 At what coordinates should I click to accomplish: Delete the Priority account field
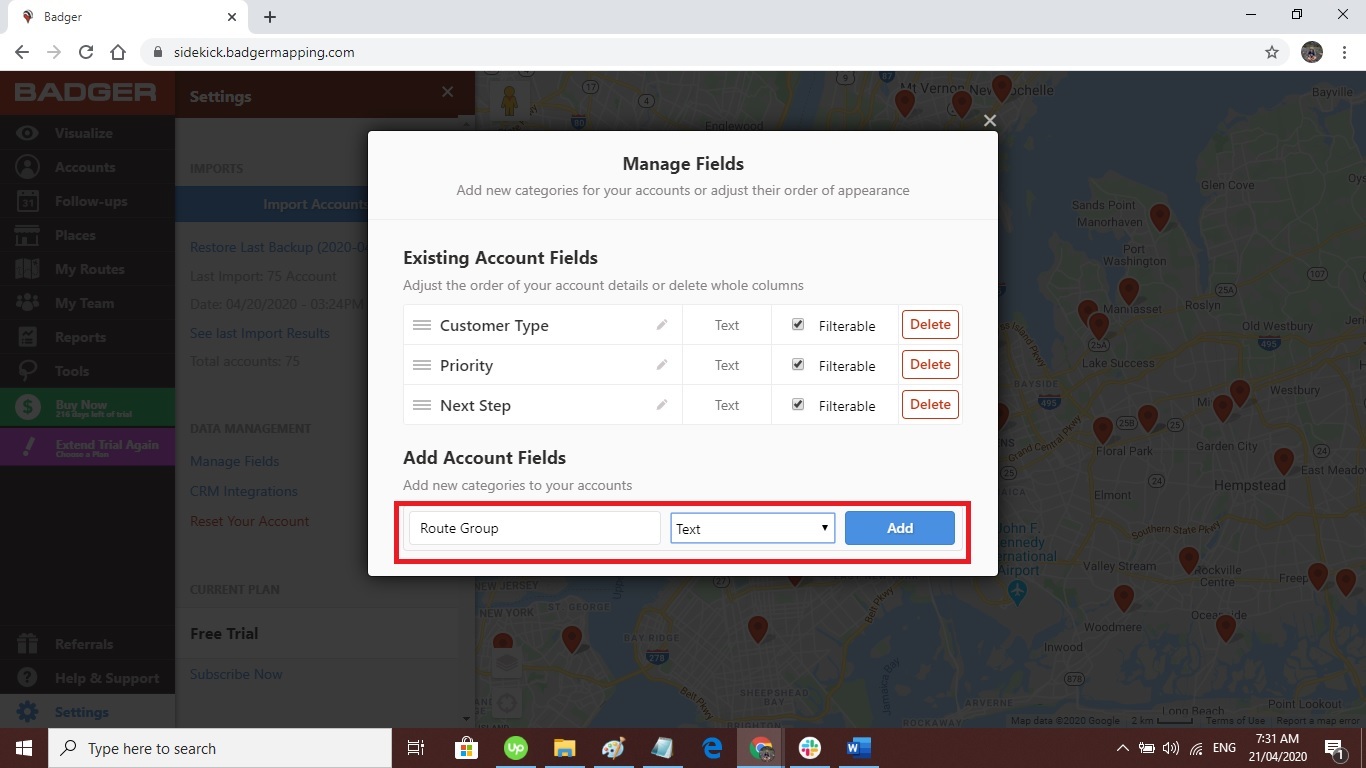coord(930,365)
